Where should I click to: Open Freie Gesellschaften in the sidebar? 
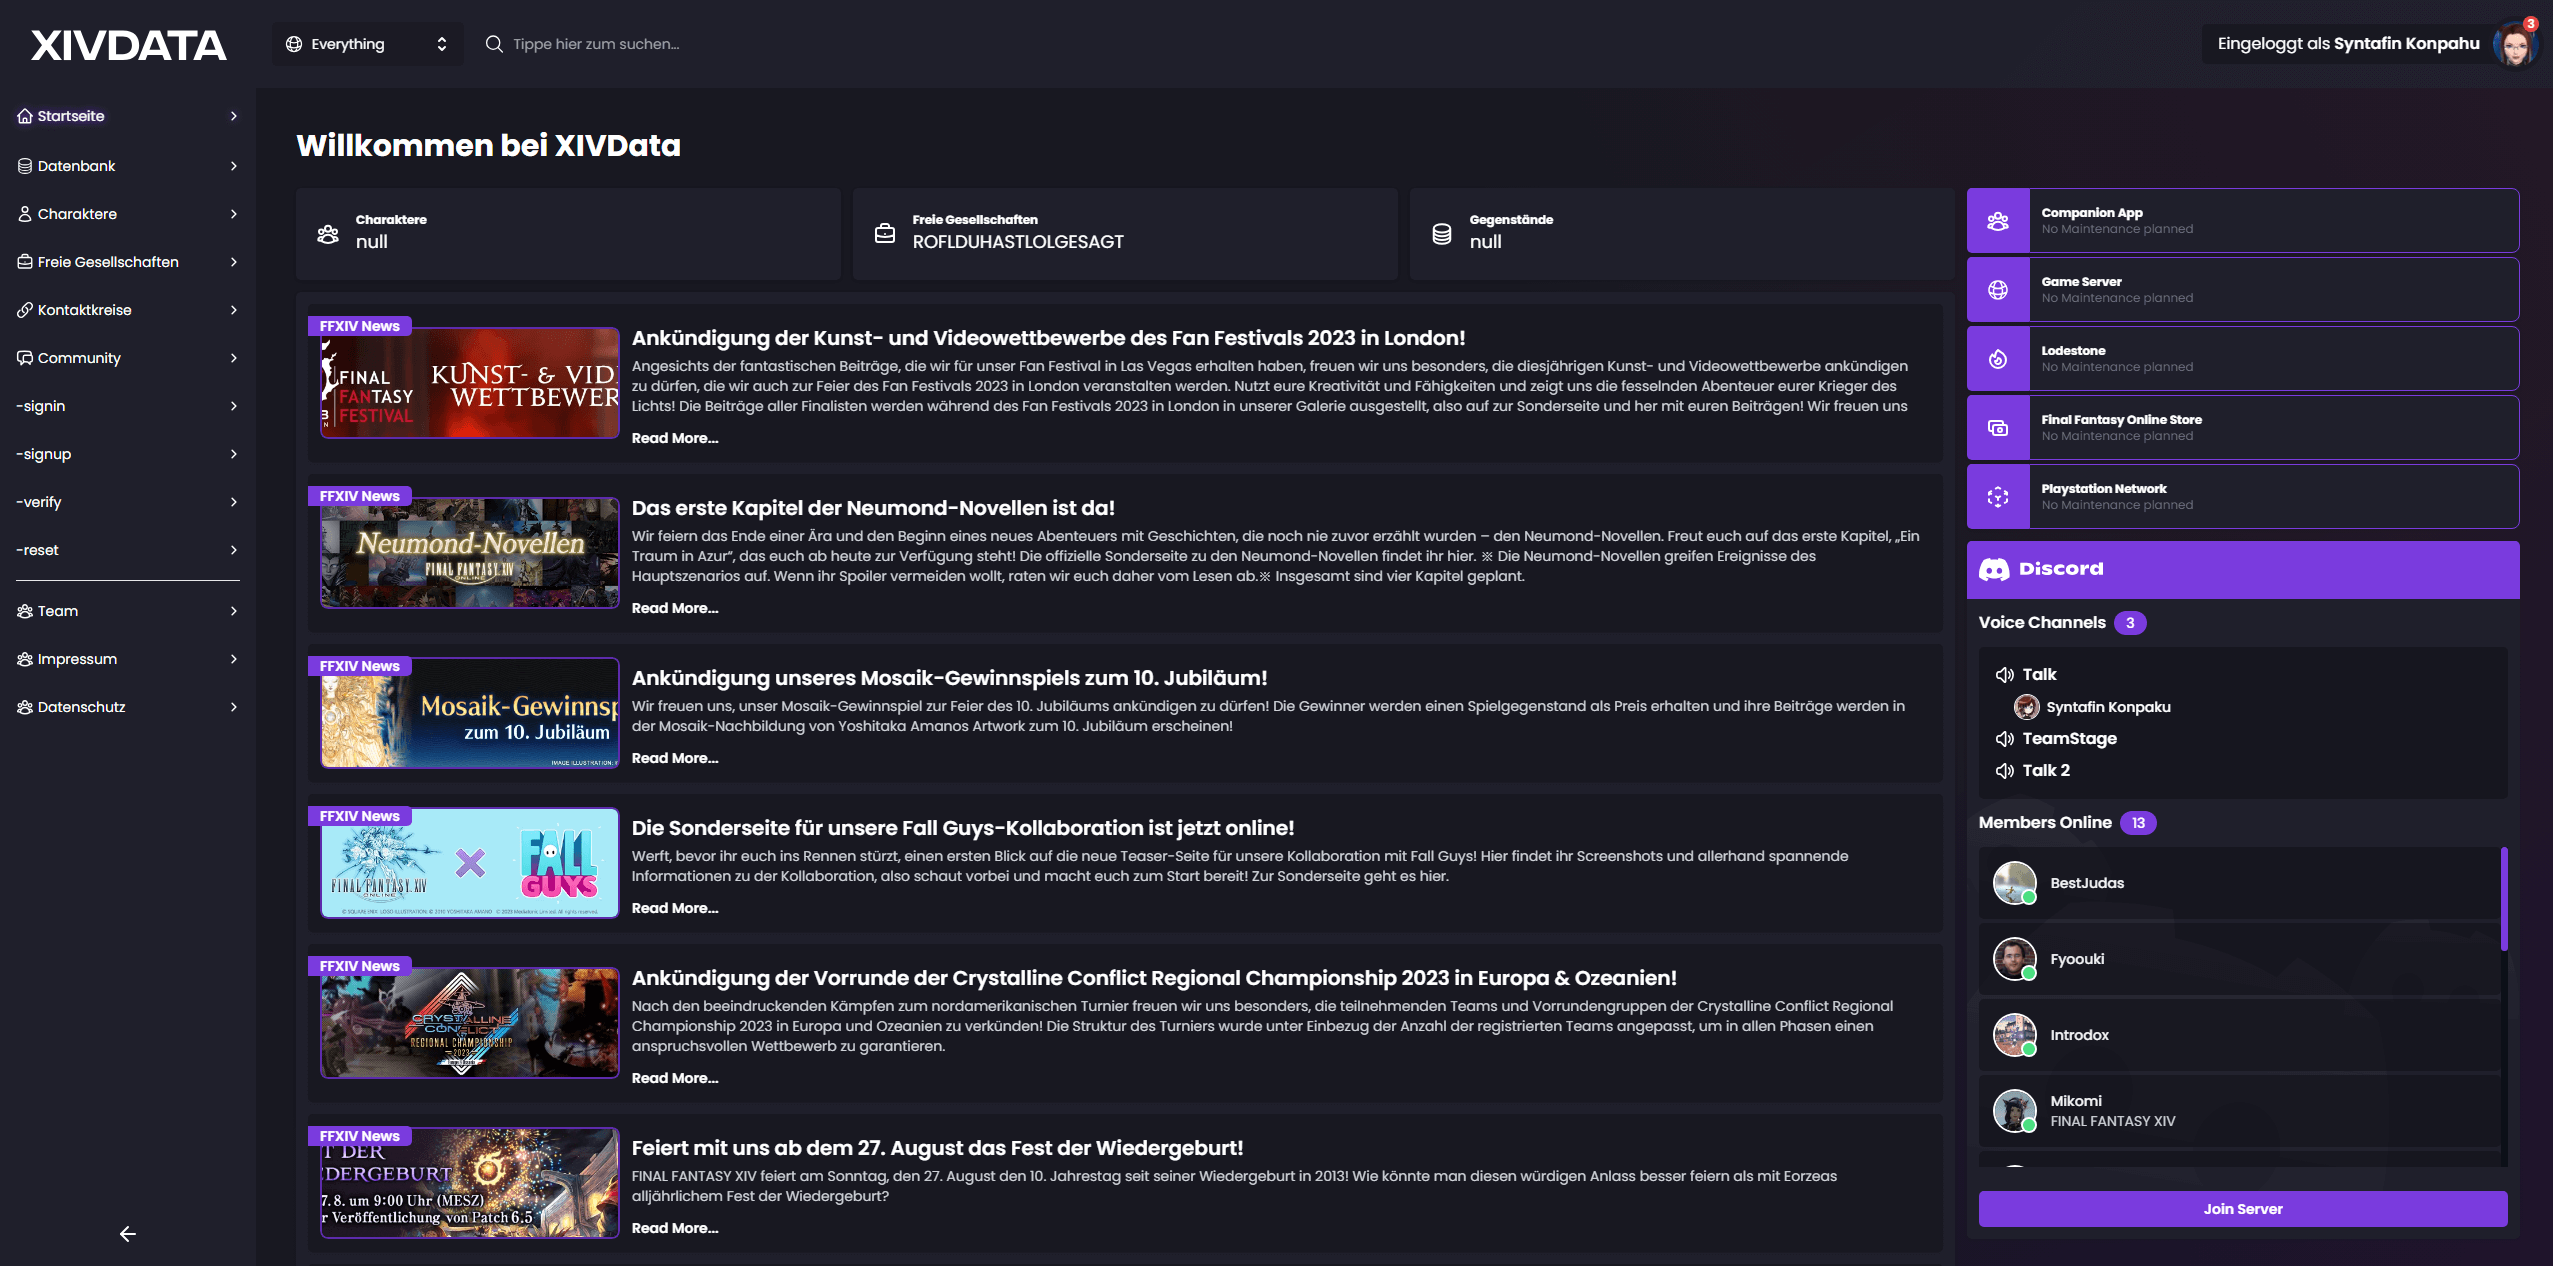point(108,262)
